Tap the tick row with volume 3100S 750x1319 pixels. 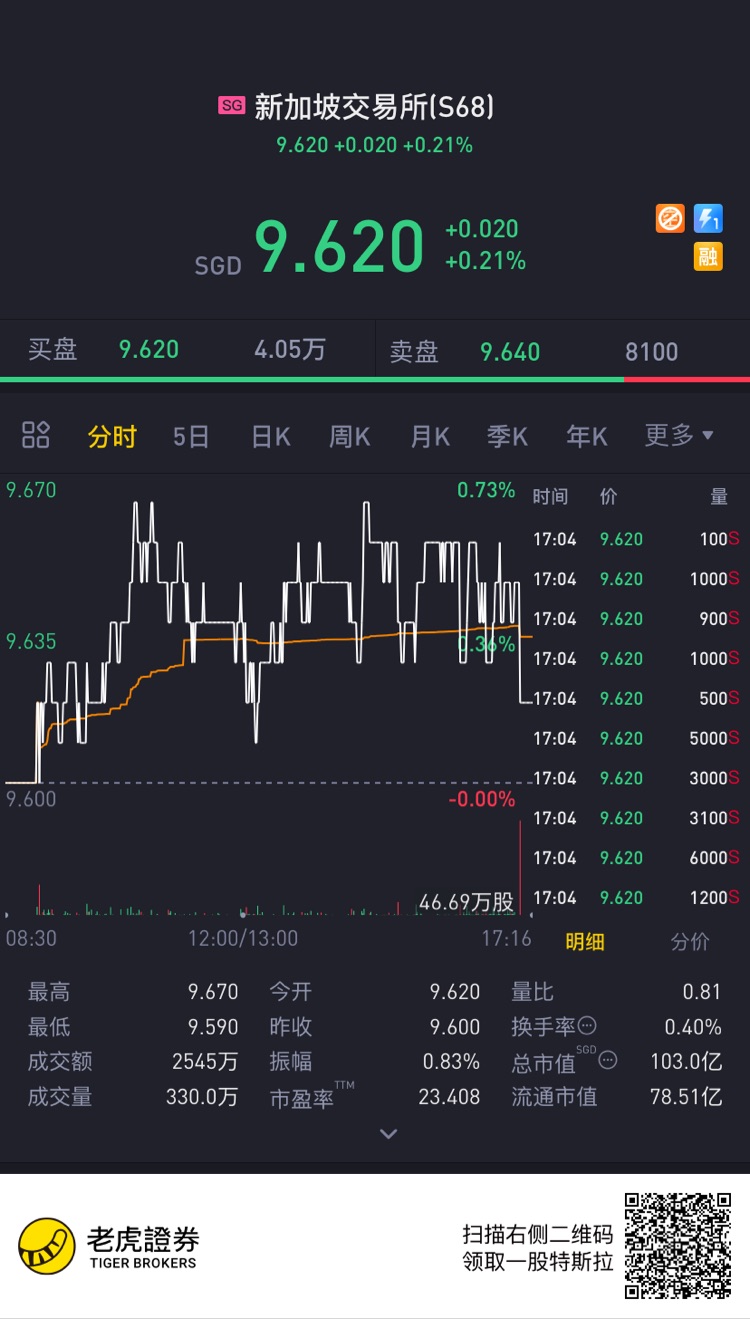[636, 818]
